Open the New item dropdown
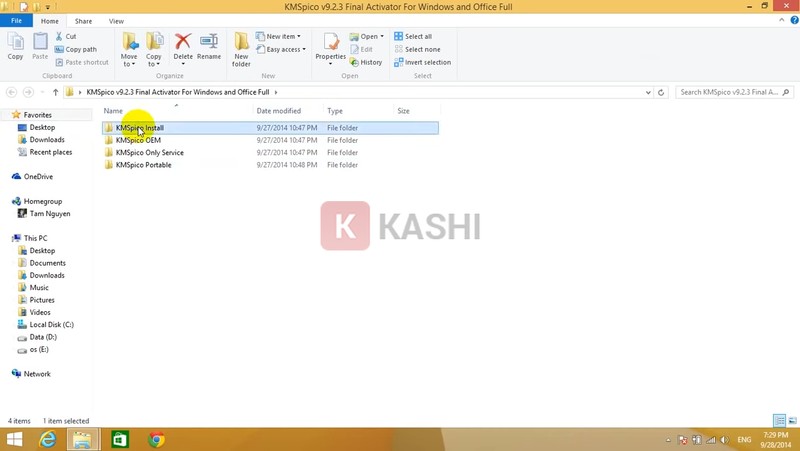800x451 pixels. tap(278, 36)
